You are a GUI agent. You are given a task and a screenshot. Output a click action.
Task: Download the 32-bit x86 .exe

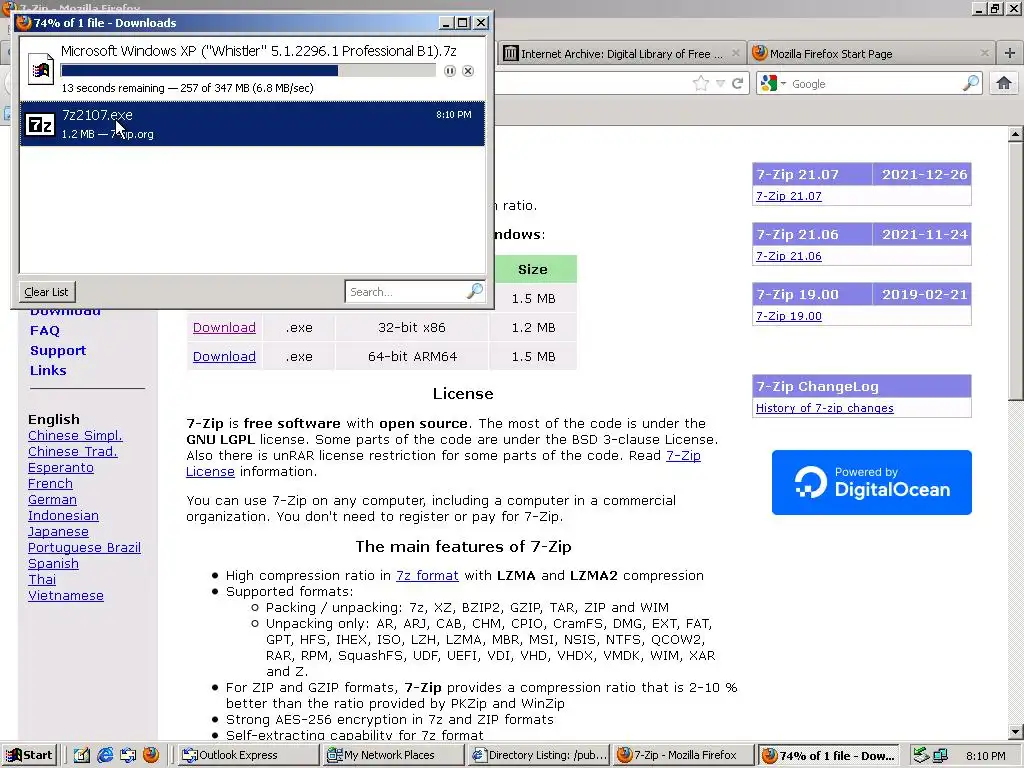click(x=224, y=327)
